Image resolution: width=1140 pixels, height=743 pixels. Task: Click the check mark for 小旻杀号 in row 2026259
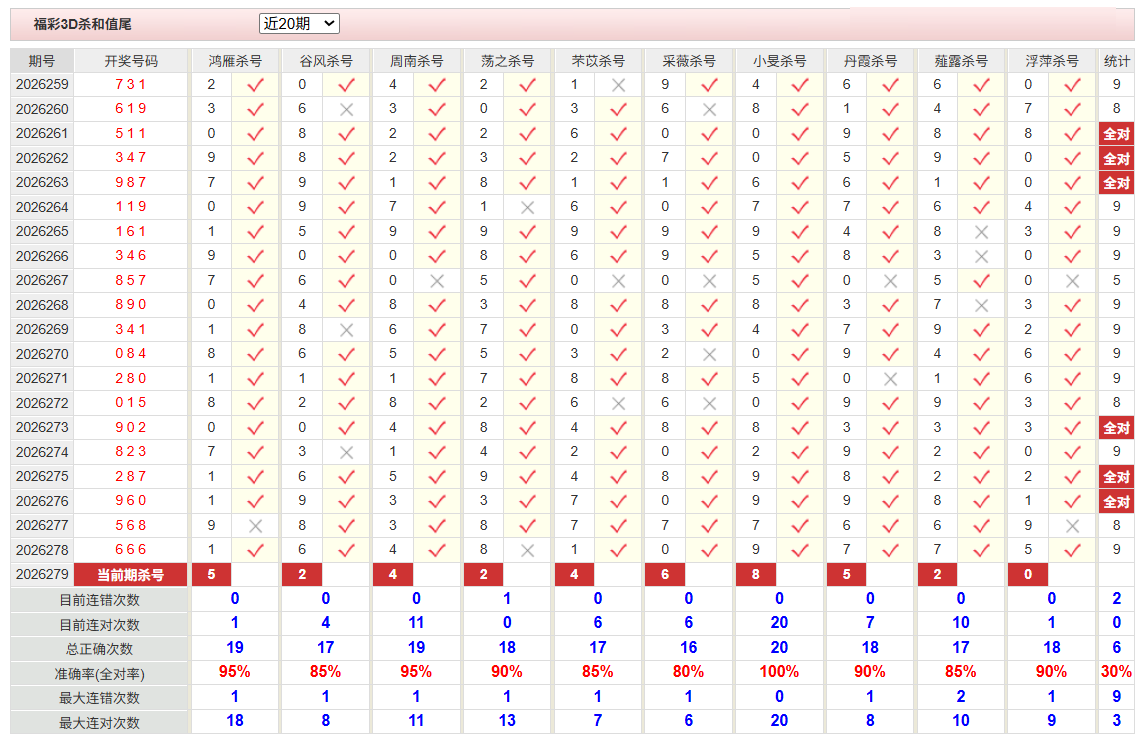800,85
